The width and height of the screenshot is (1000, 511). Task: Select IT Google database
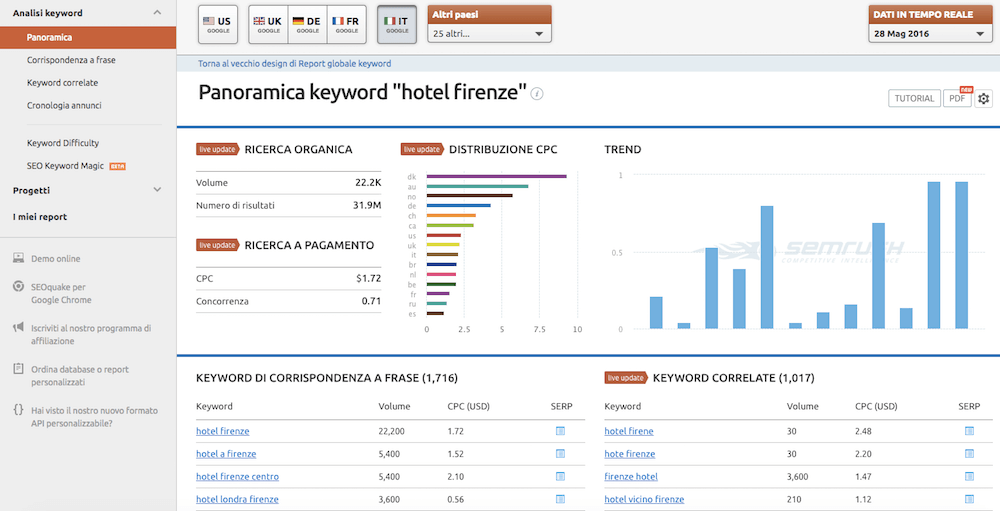397,25
